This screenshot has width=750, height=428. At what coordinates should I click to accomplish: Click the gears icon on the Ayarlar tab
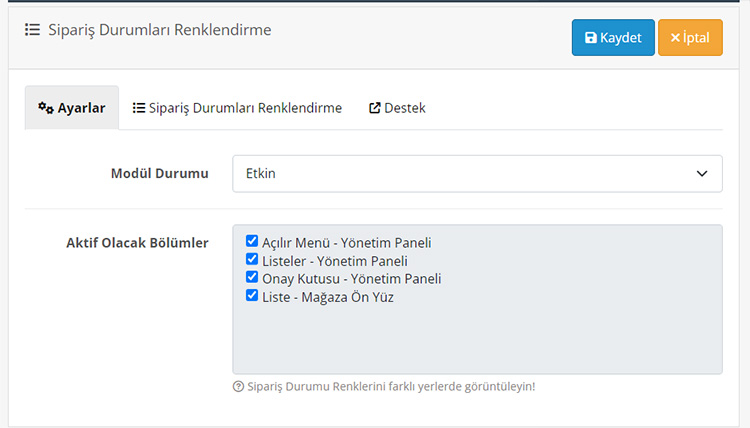pos(46,108)
